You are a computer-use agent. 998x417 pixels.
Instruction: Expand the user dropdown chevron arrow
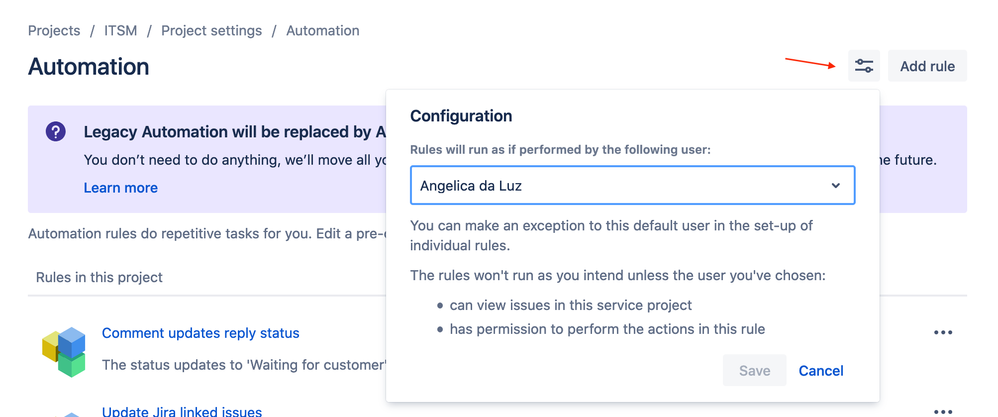[836, 186]
